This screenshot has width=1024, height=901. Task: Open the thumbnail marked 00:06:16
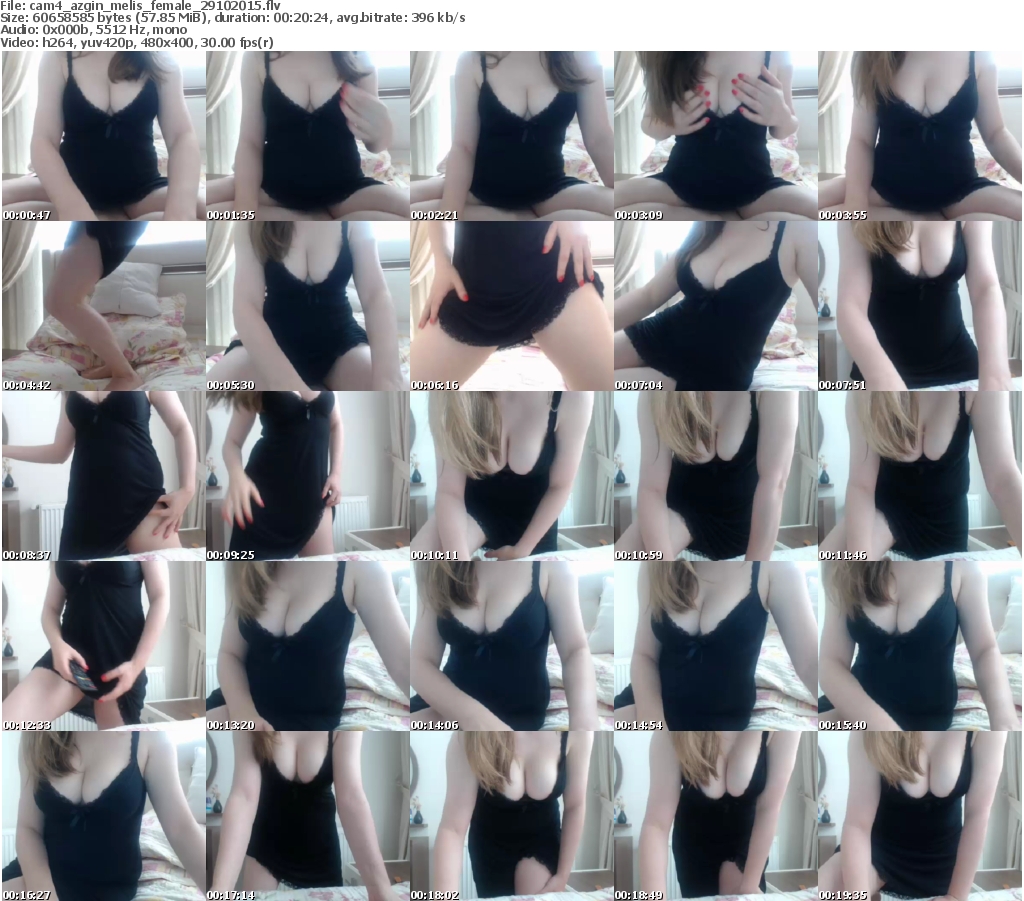point(511,306)
